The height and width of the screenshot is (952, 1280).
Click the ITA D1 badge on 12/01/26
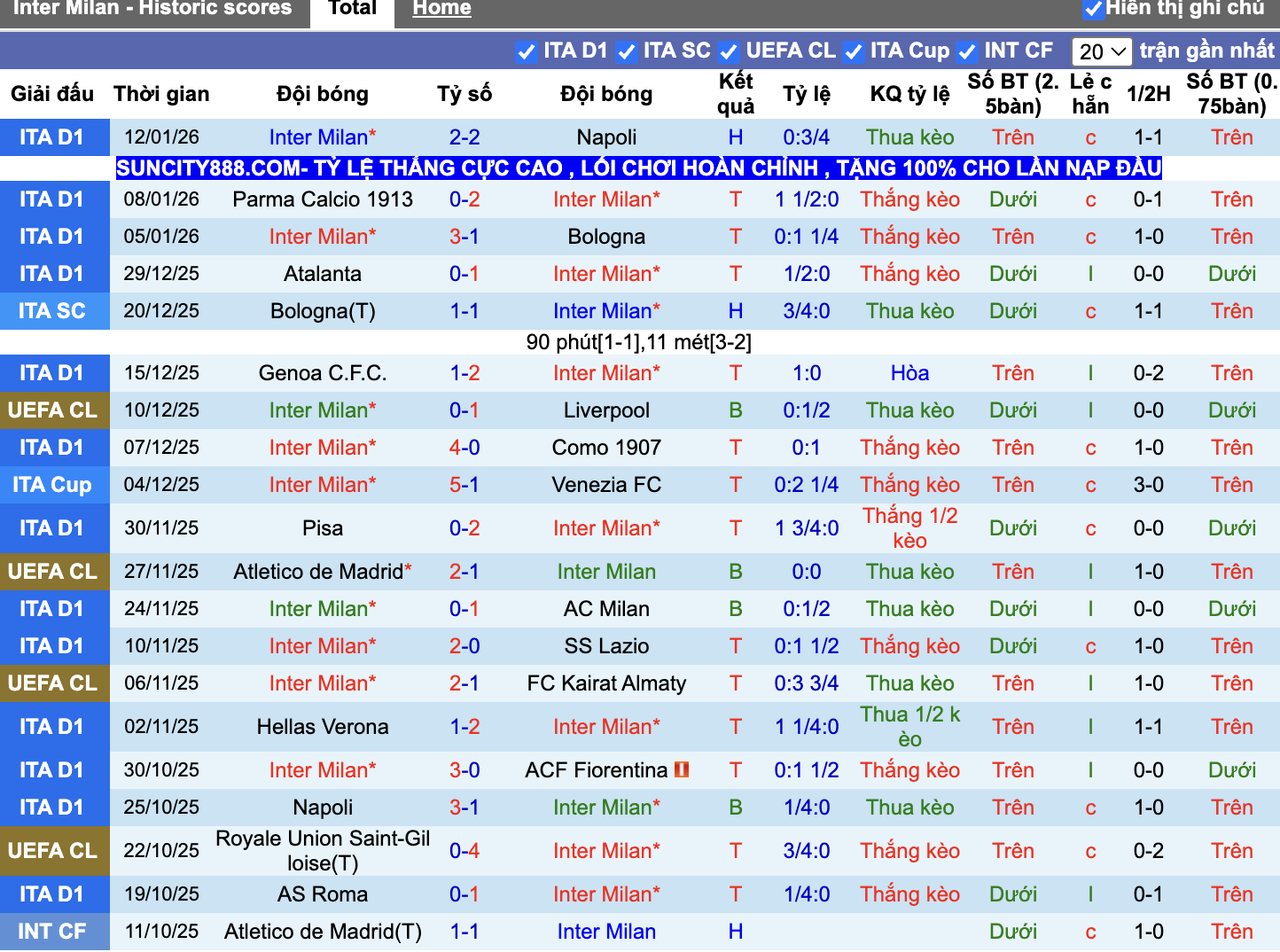coord(54,138)
